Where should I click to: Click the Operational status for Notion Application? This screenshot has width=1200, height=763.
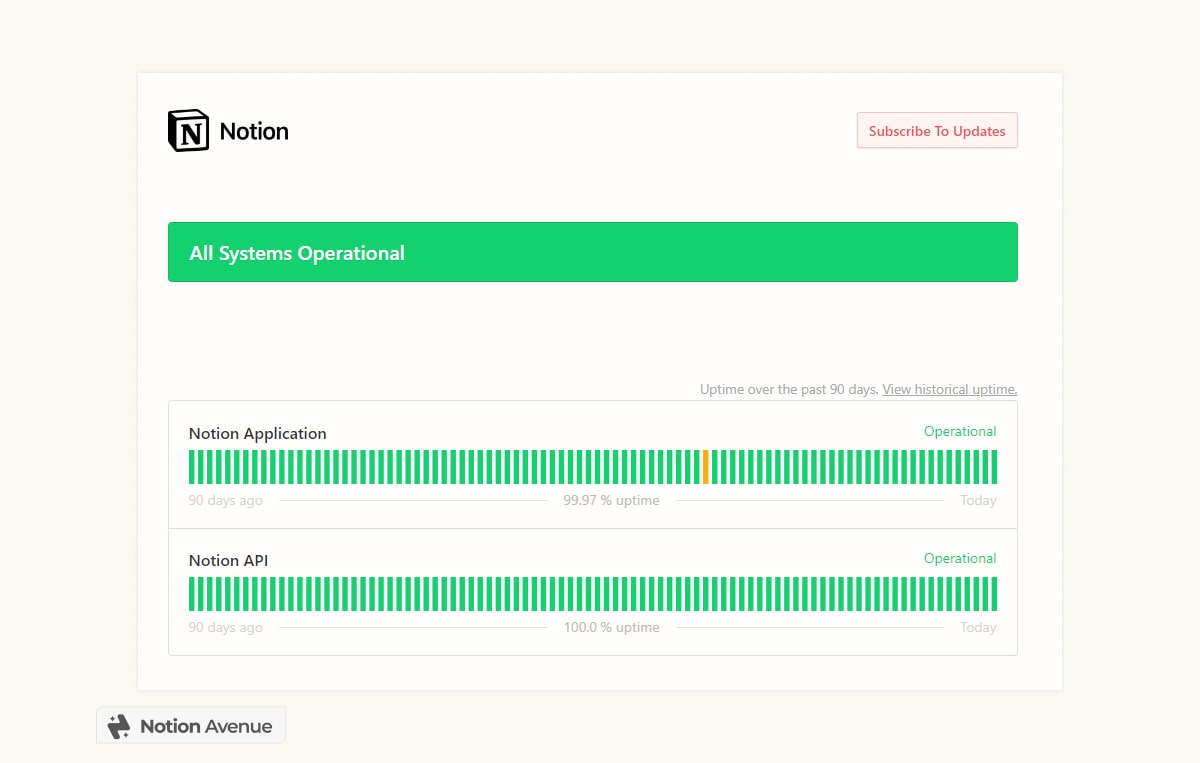[x=959, y=431]
